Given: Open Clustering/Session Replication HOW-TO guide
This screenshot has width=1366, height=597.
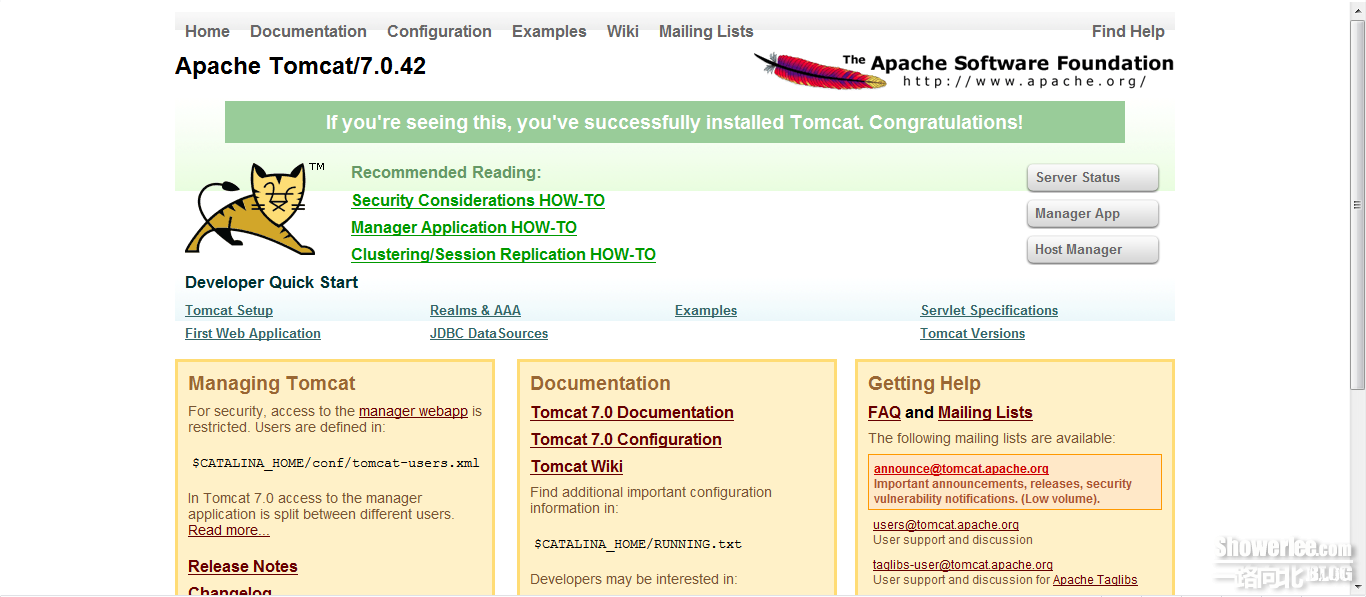Looking at the screenshot, I should click(503, 254).
